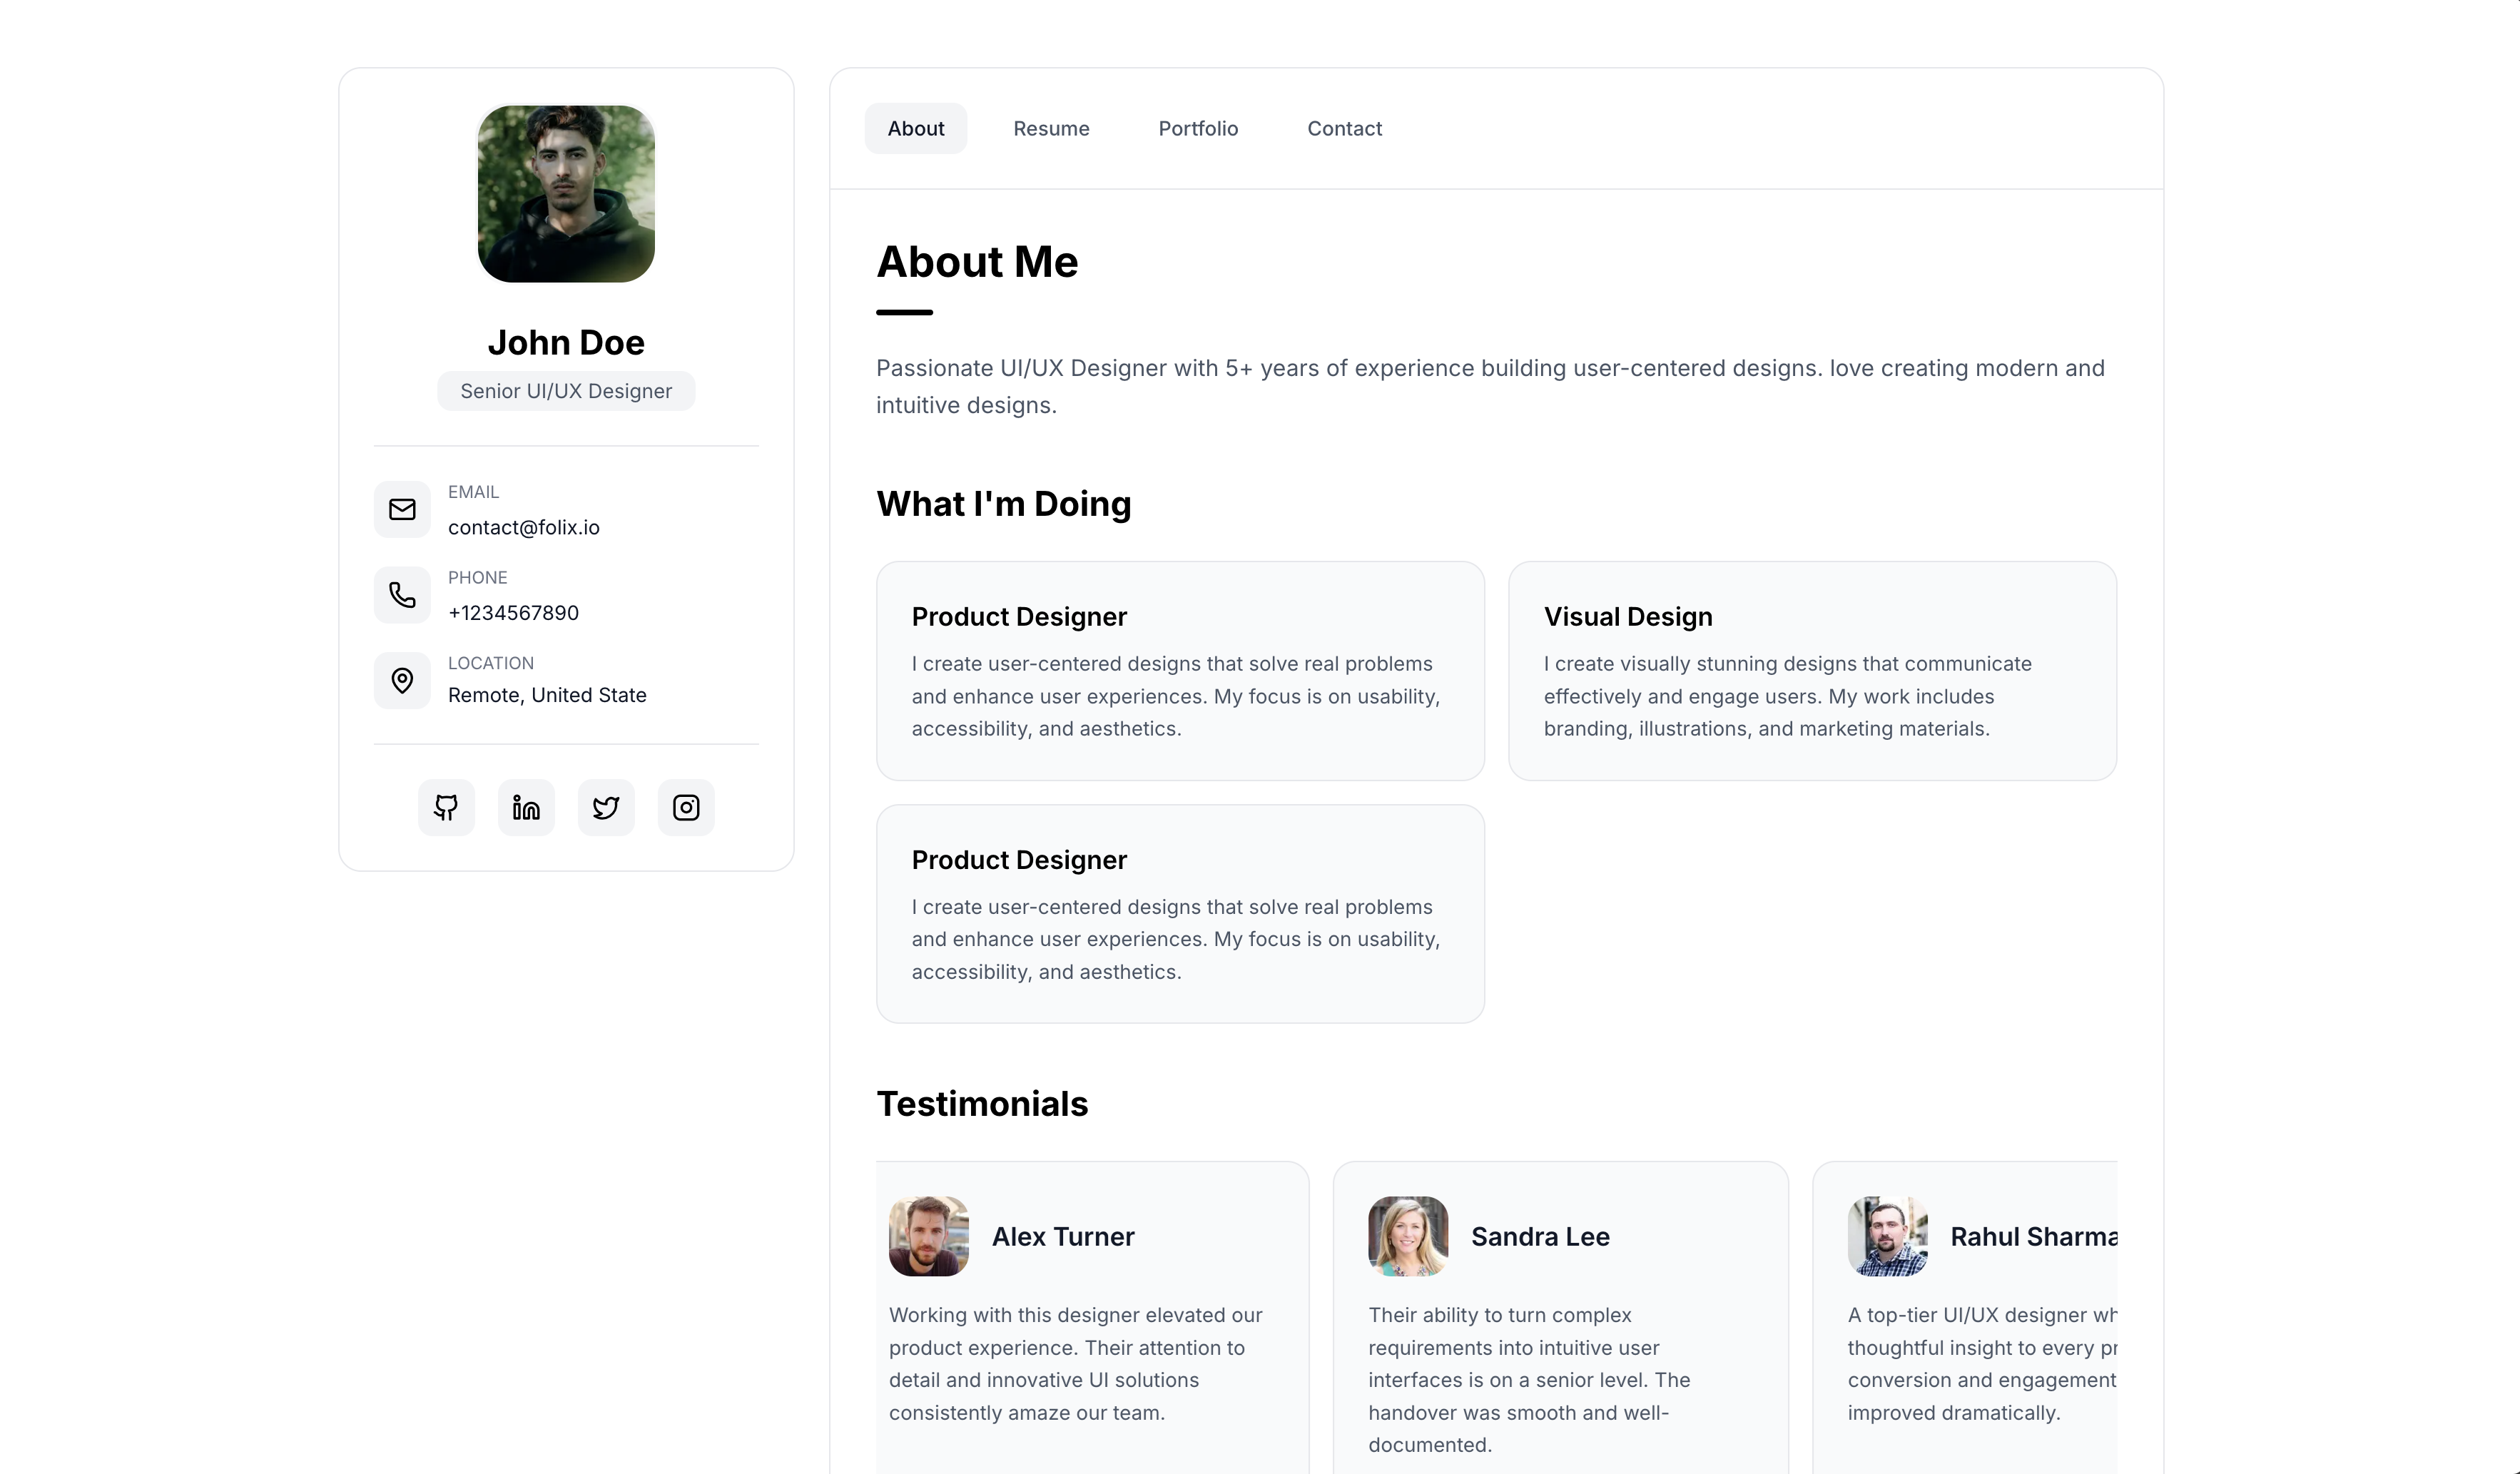Click the Instagram social icon
The height and width of the screenshot is (1474, 2520).
coord(686,807)
